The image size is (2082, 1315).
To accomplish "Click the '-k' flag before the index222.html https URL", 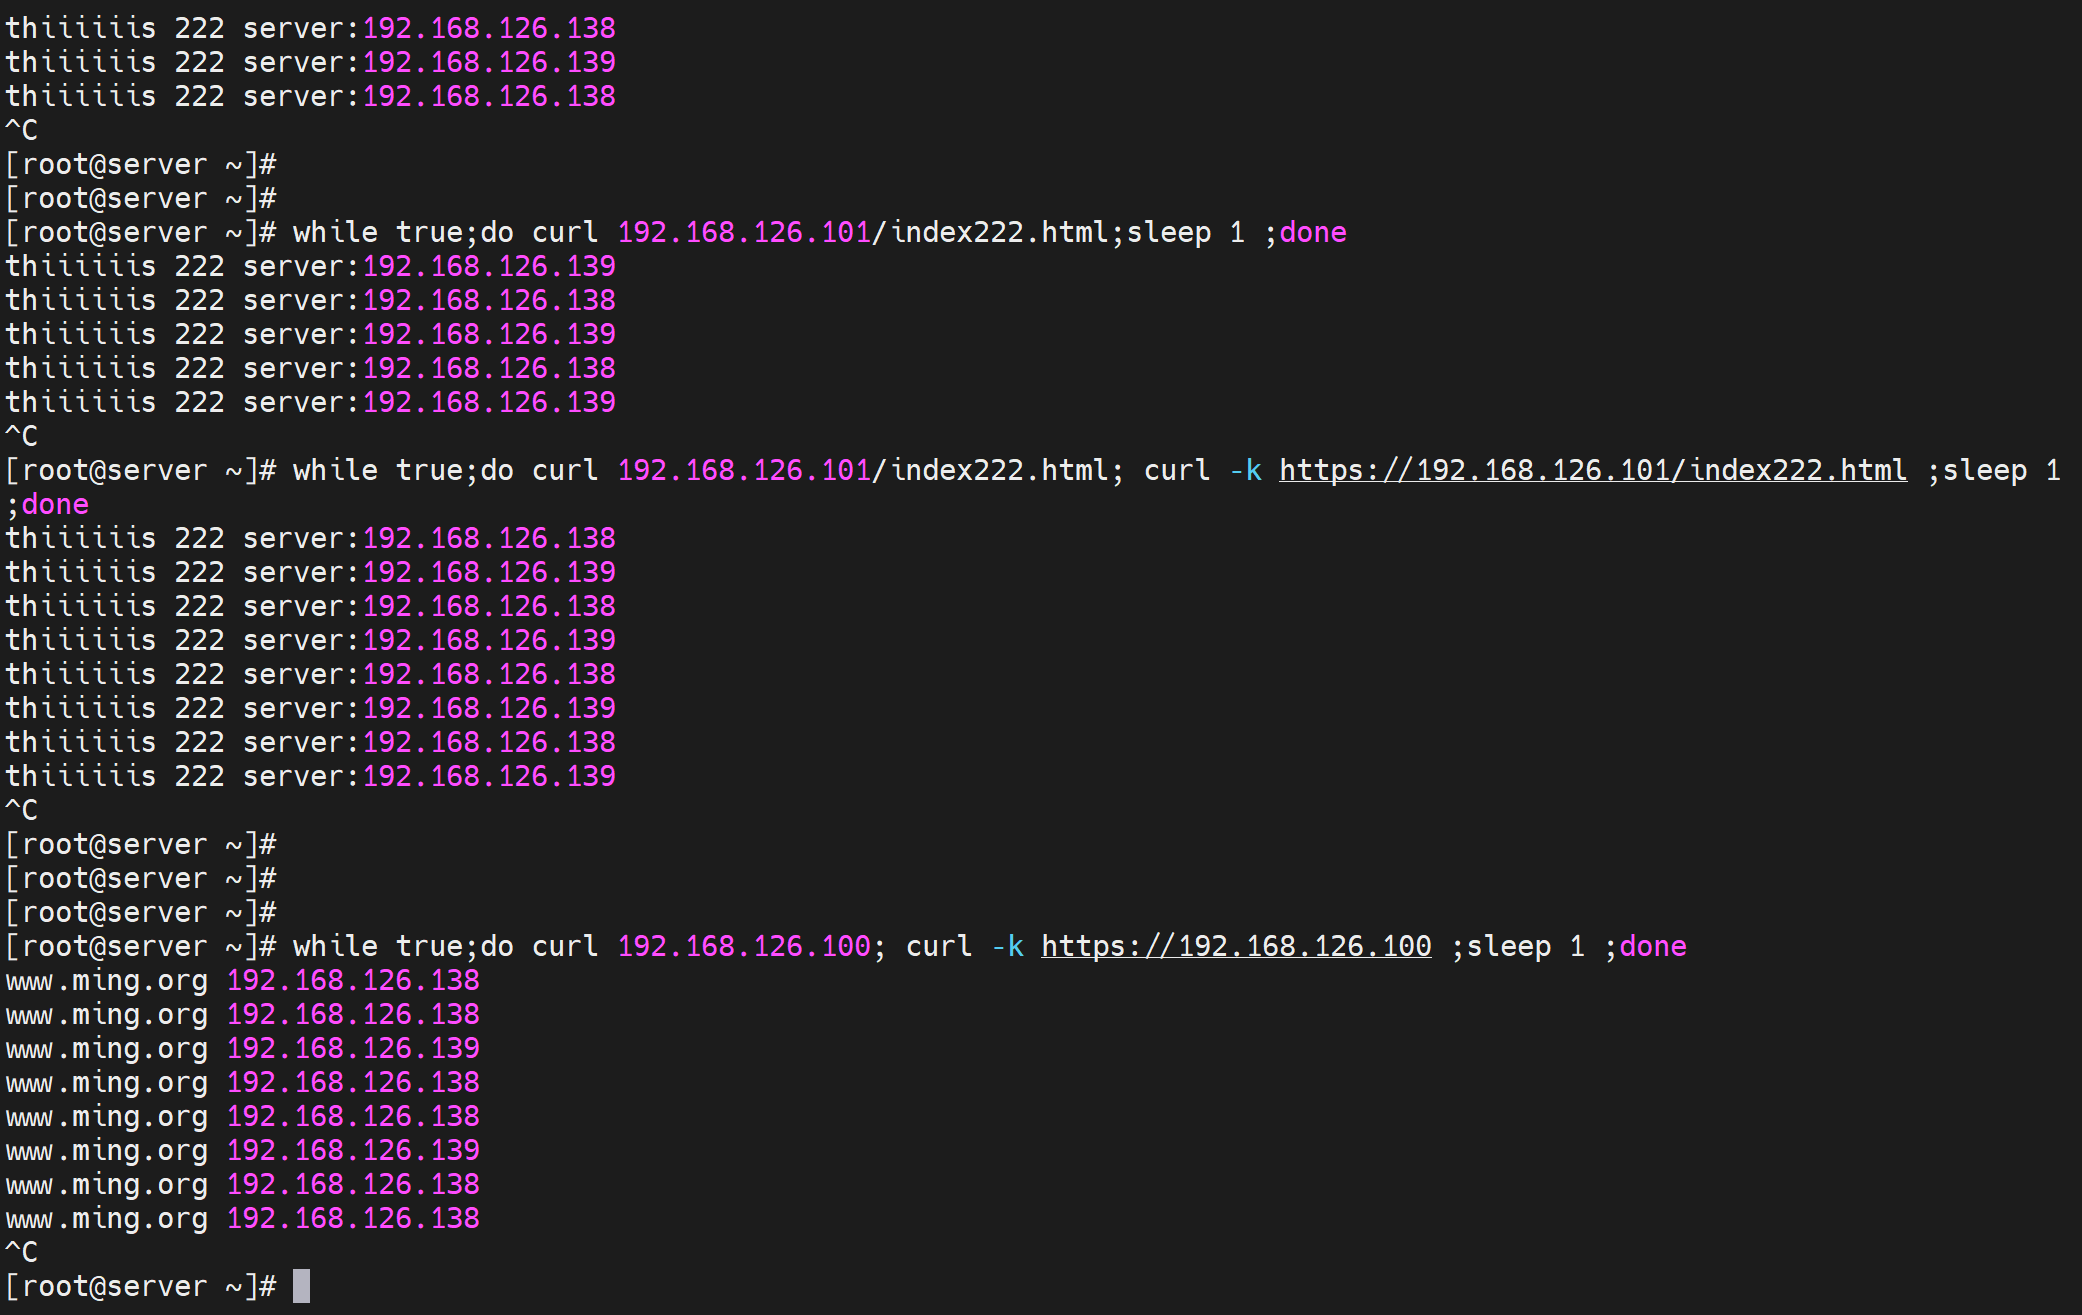I will [x=1245, y=470].
